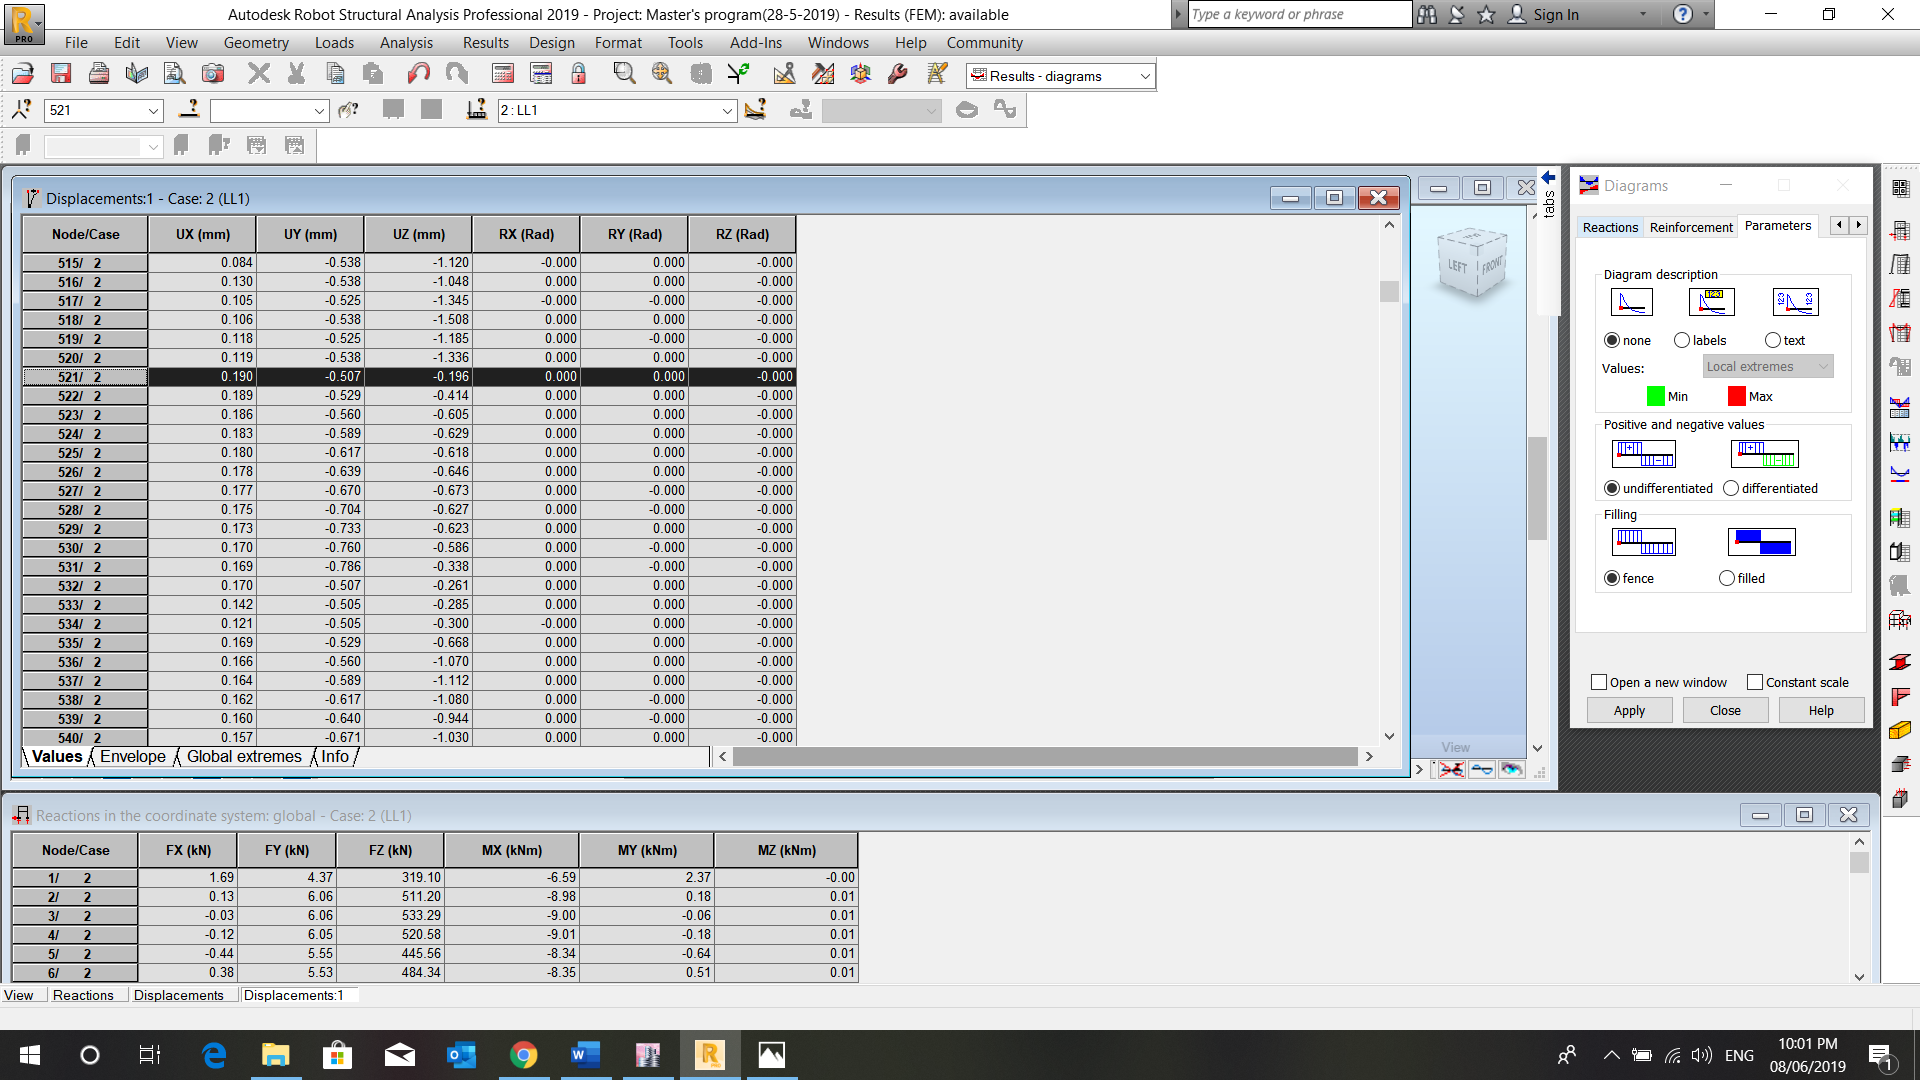Apply the diagram parameters

1629,710
